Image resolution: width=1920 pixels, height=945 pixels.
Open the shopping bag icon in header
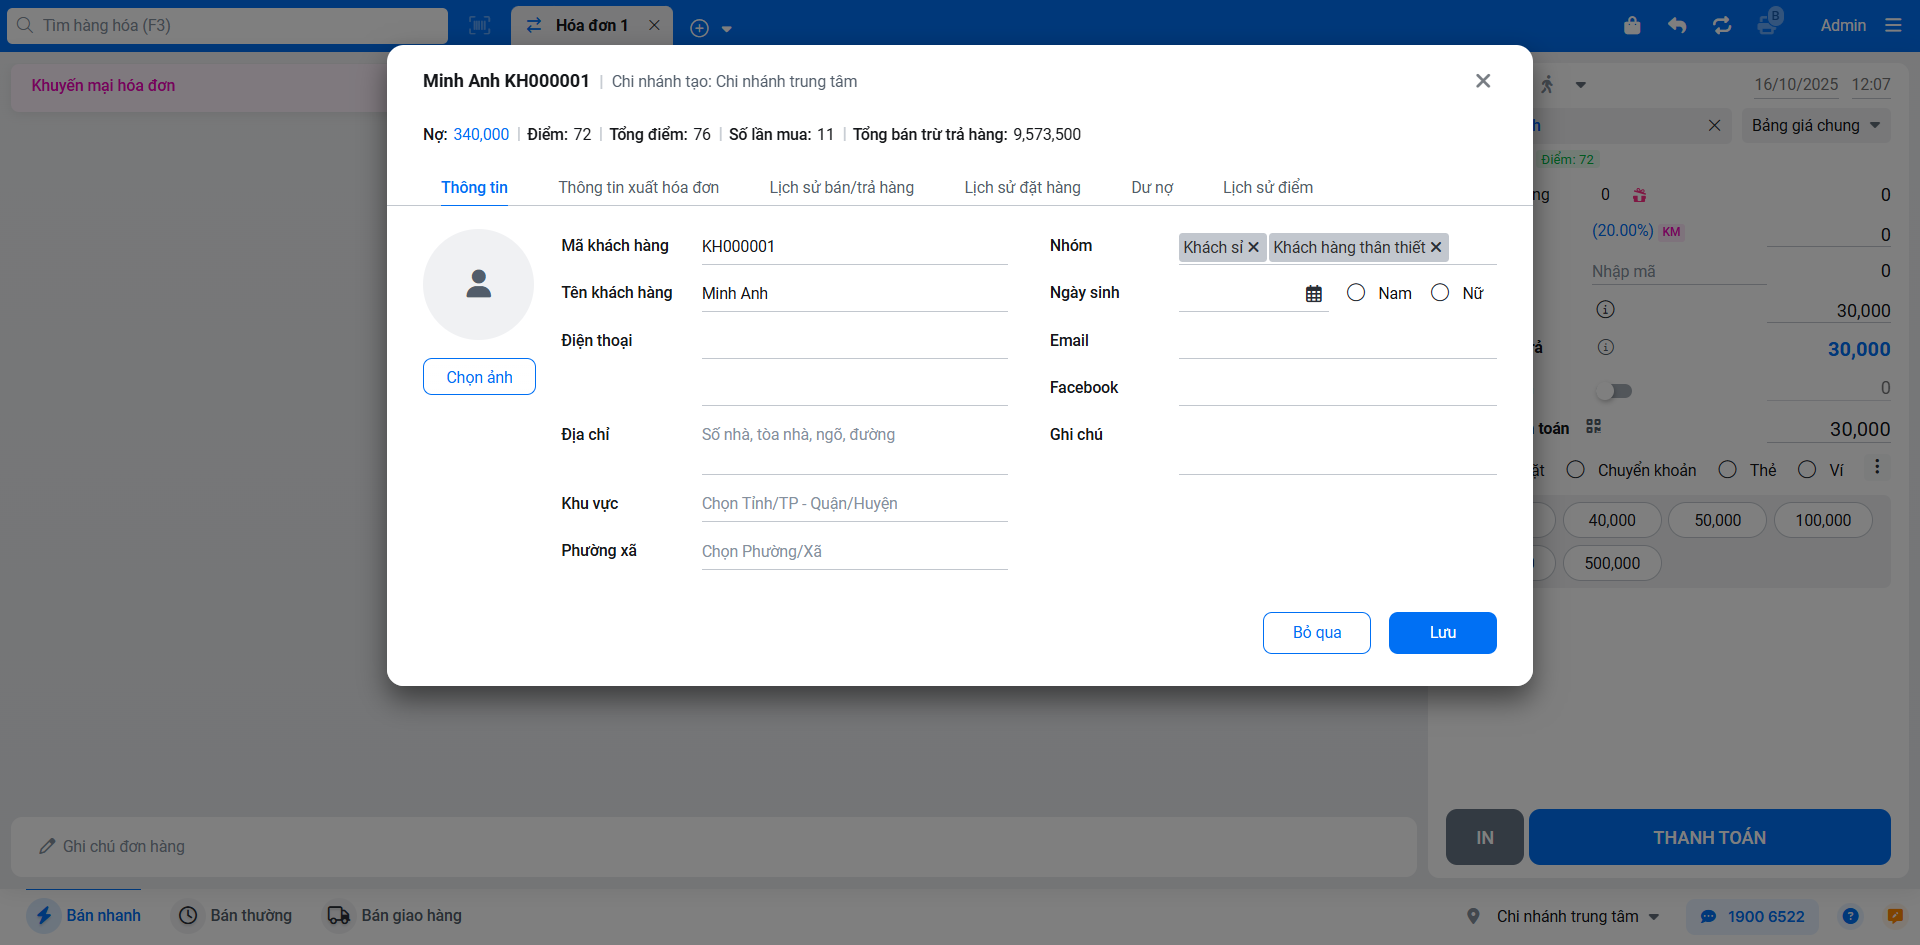(x=1632, y=25)
